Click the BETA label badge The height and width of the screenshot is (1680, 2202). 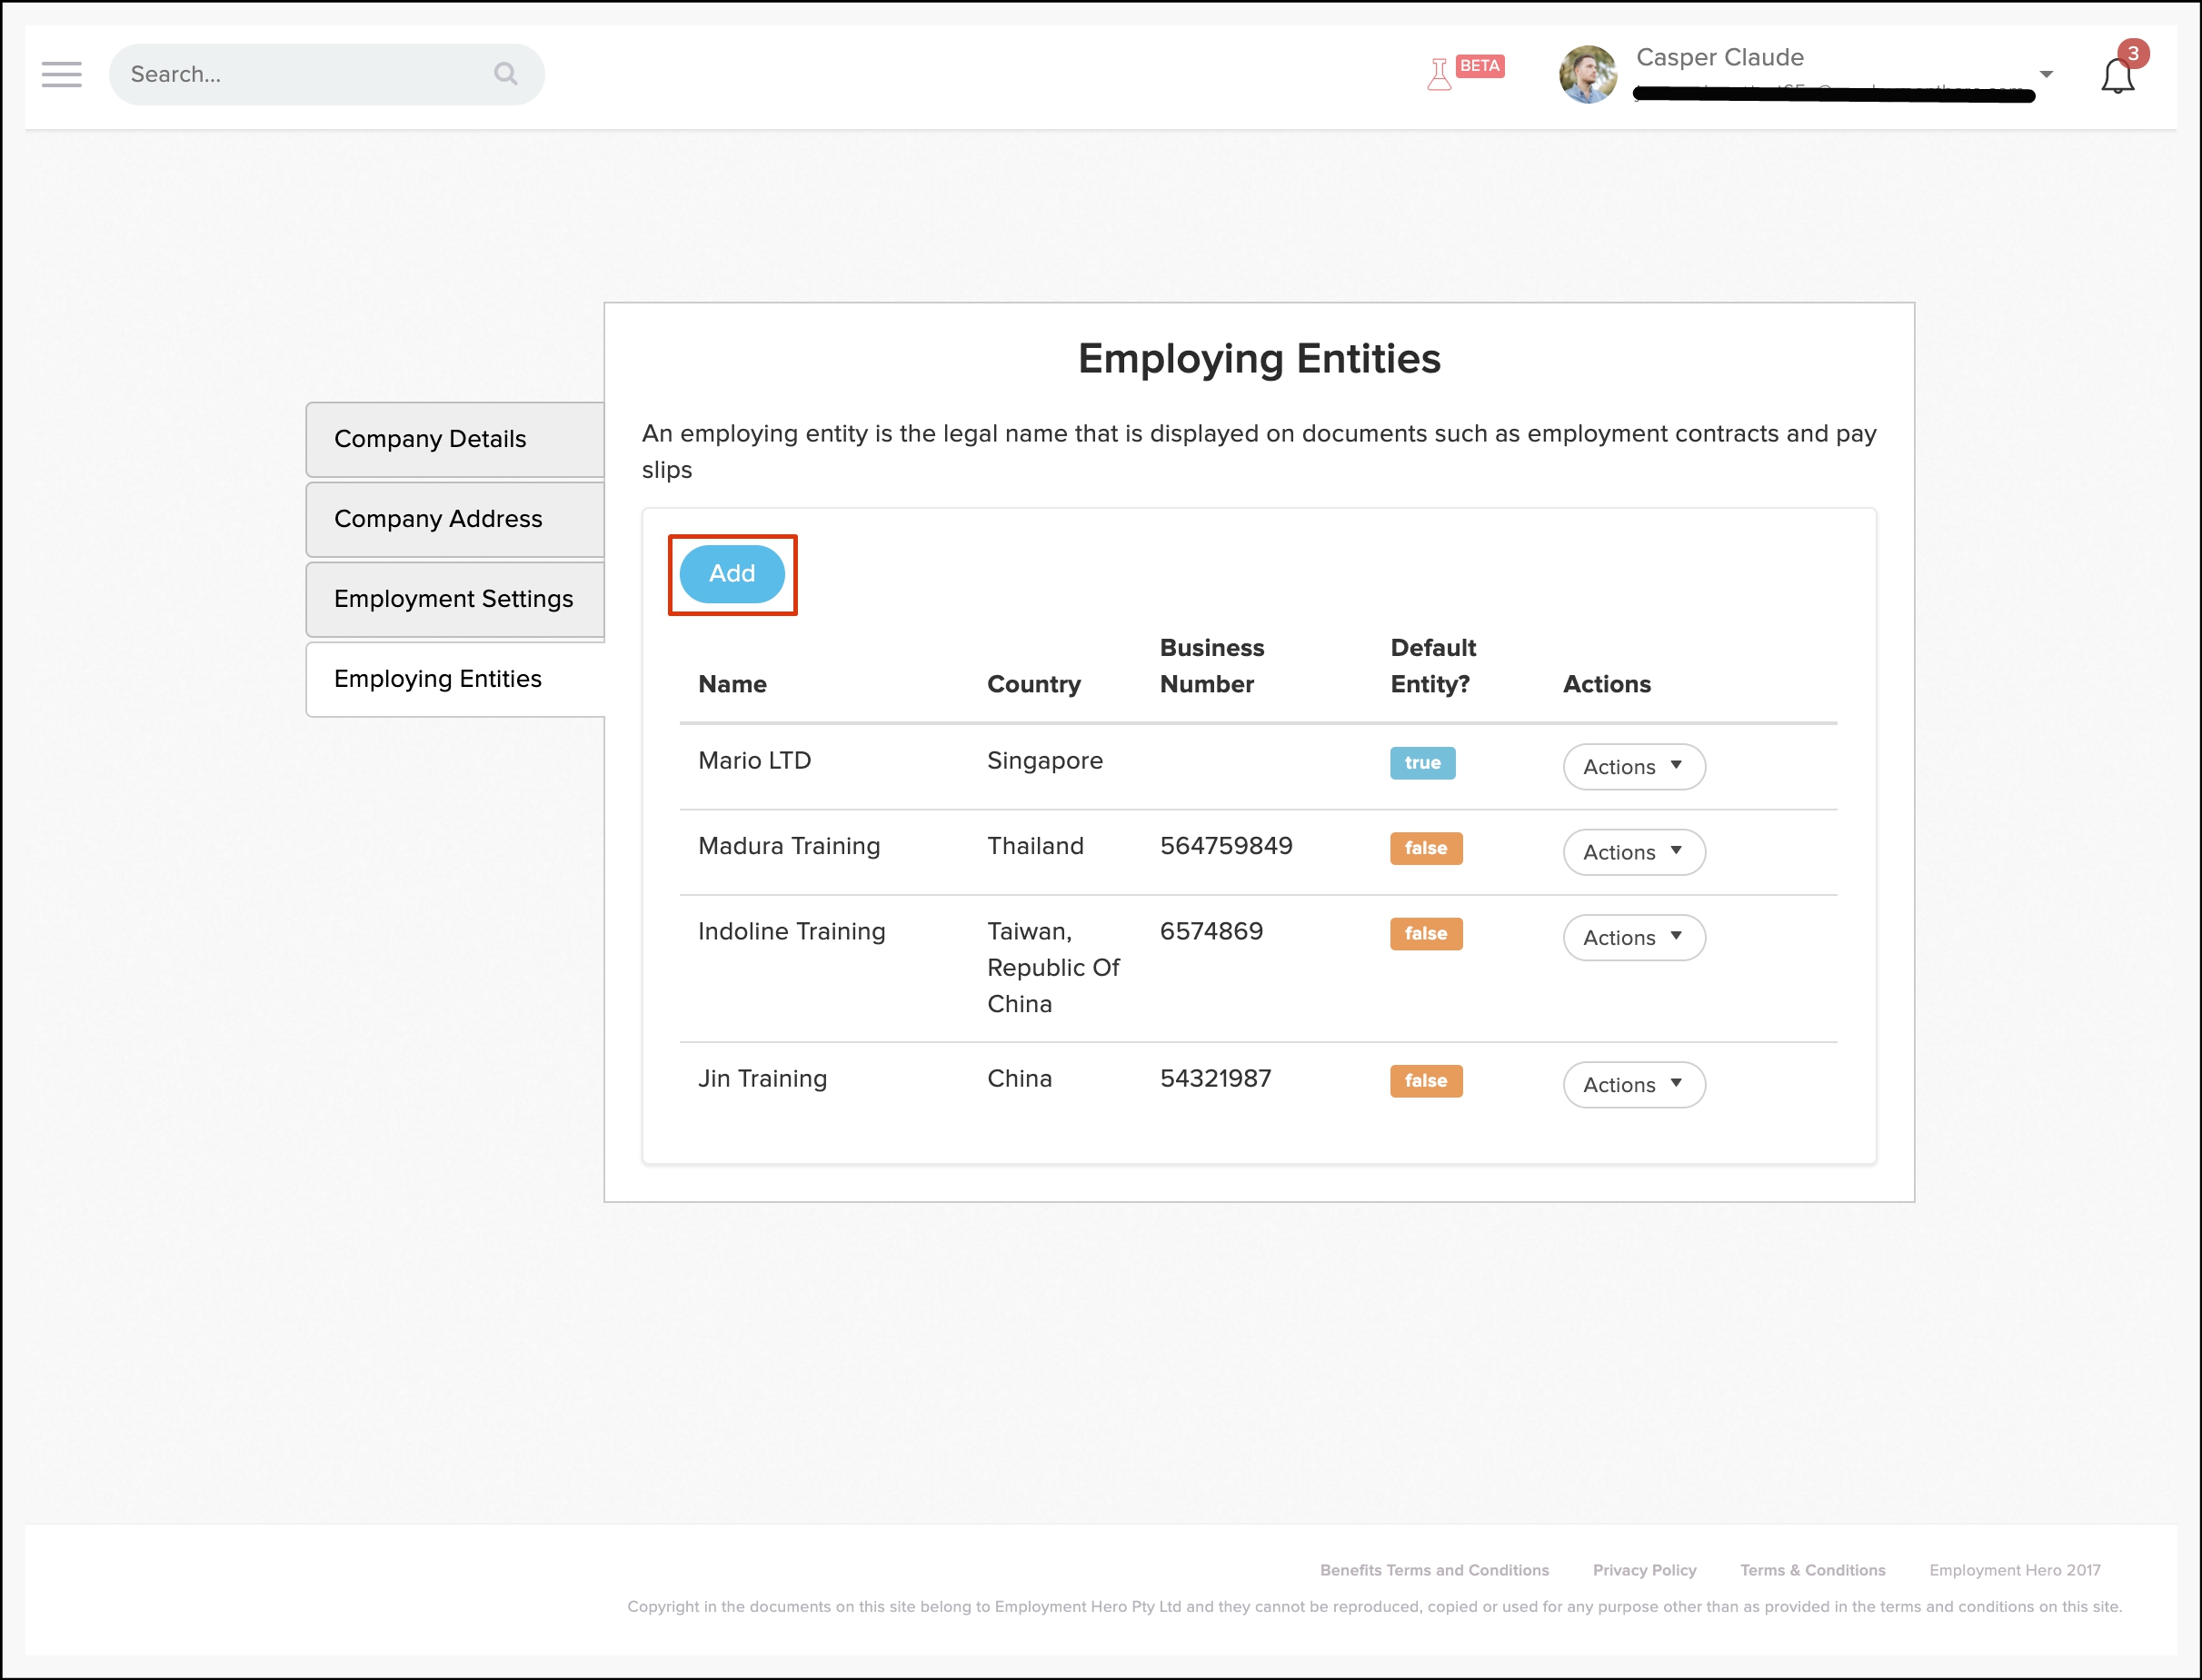click(x=1479, y=66)
